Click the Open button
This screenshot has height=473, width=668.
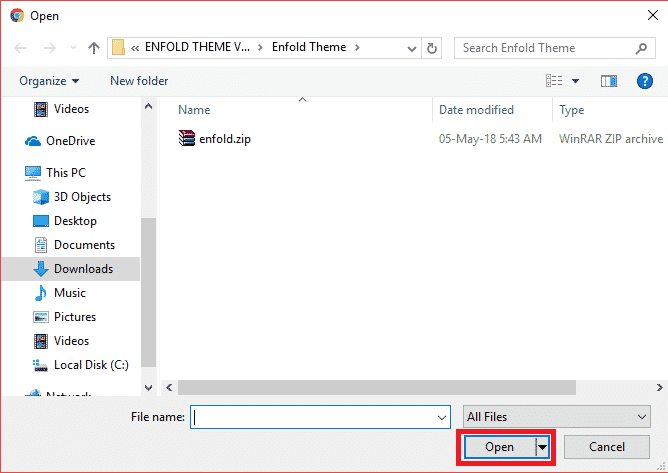499,447
